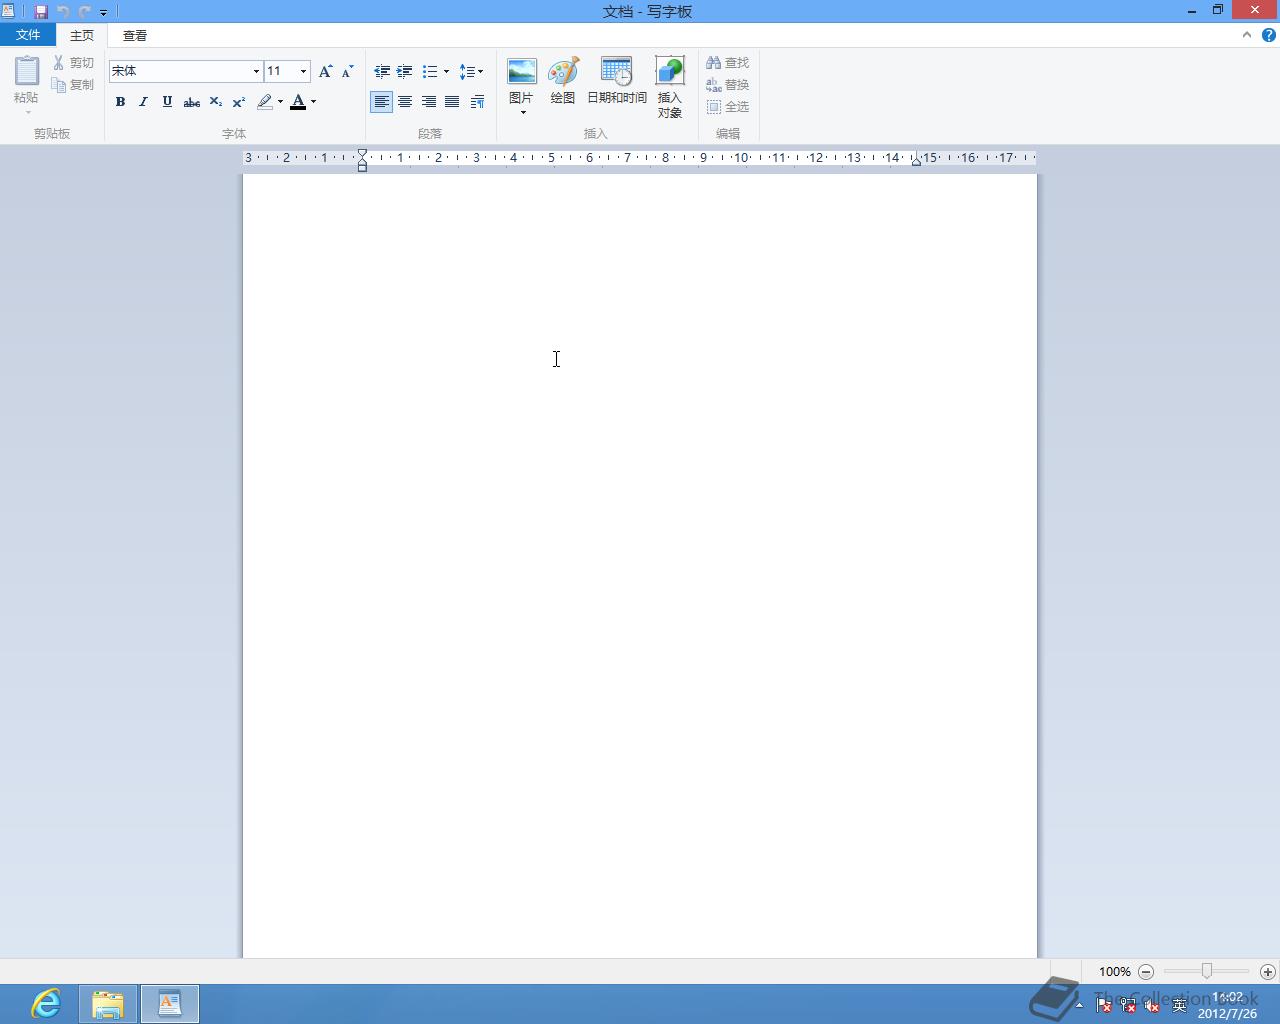Screen dimensions: 1280x1024
Task: Open paragraph settings dialog icon
Action: pos(477,102)
